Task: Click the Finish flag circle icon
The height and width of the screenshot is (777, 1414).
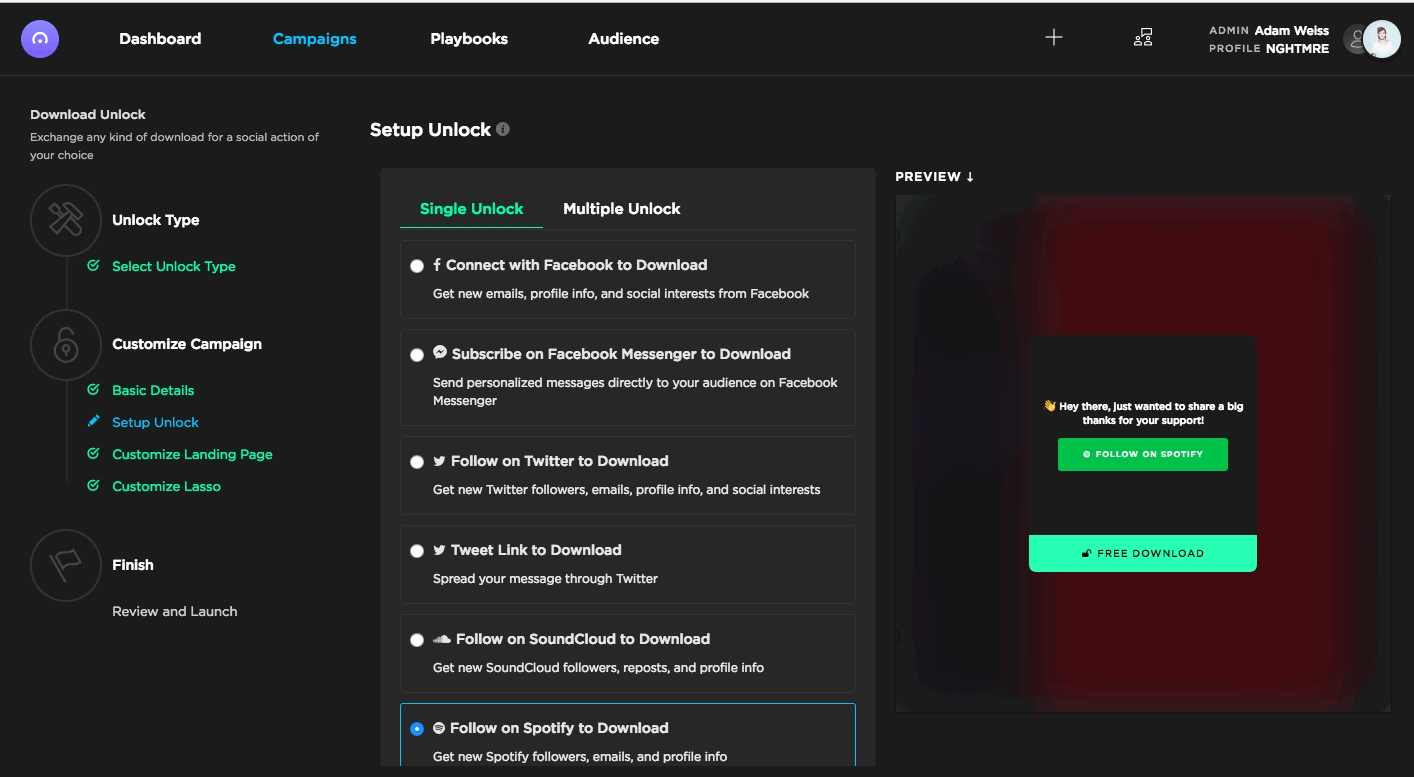Action: pos(66,565)
